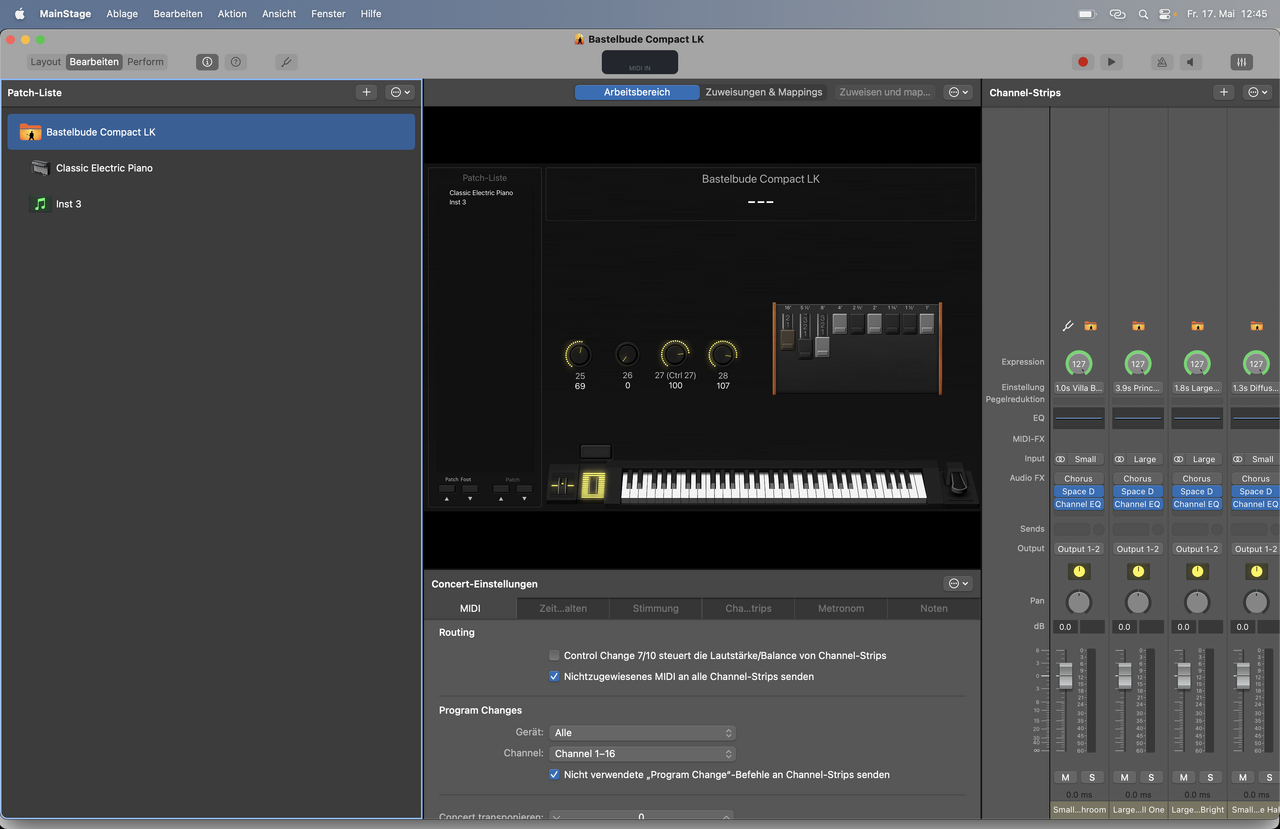Image resolution: width=1280 pixels, height=829 pixels.
Task: Open the Stimmung settings tab
Action: (656, 608)
